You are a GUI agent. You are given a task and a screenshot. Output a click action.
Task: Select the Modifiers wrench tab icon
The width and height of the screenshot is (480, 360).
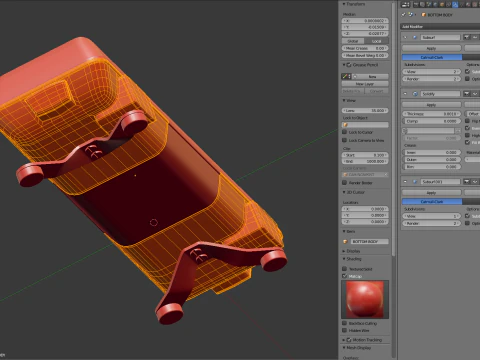pos(455,5)
